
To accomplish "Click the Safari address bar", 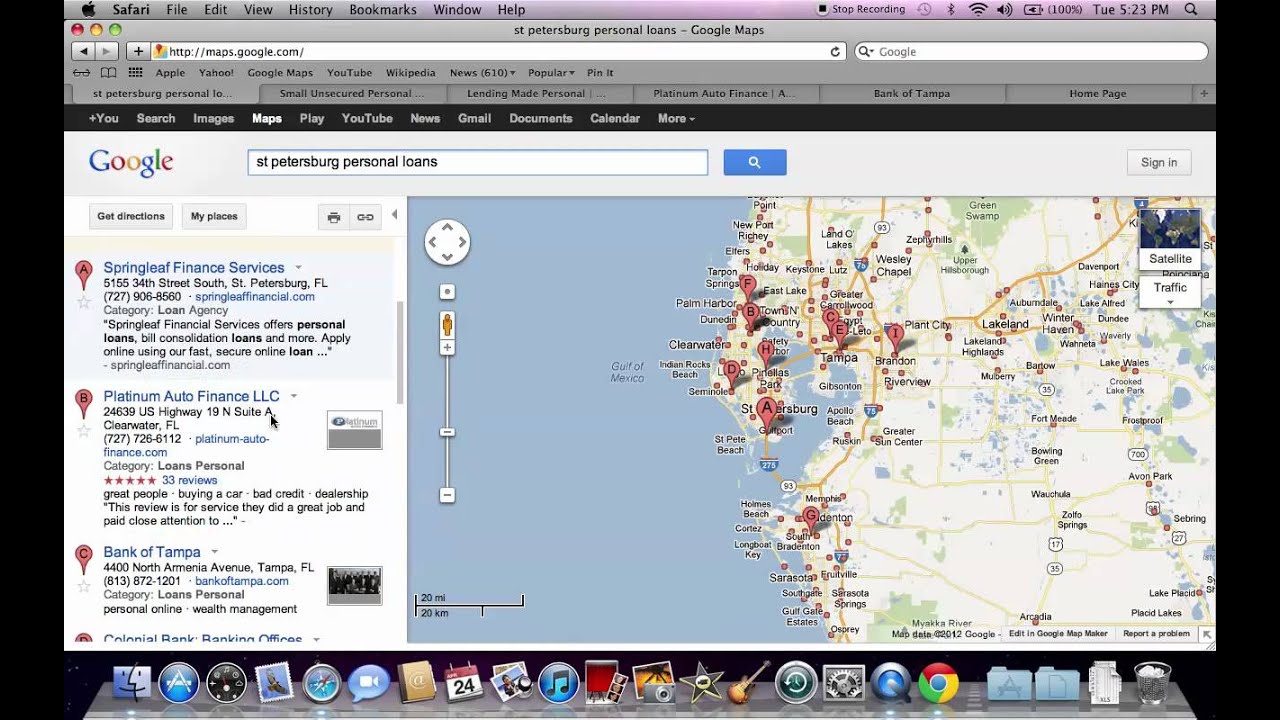I will tap(499, 52).
